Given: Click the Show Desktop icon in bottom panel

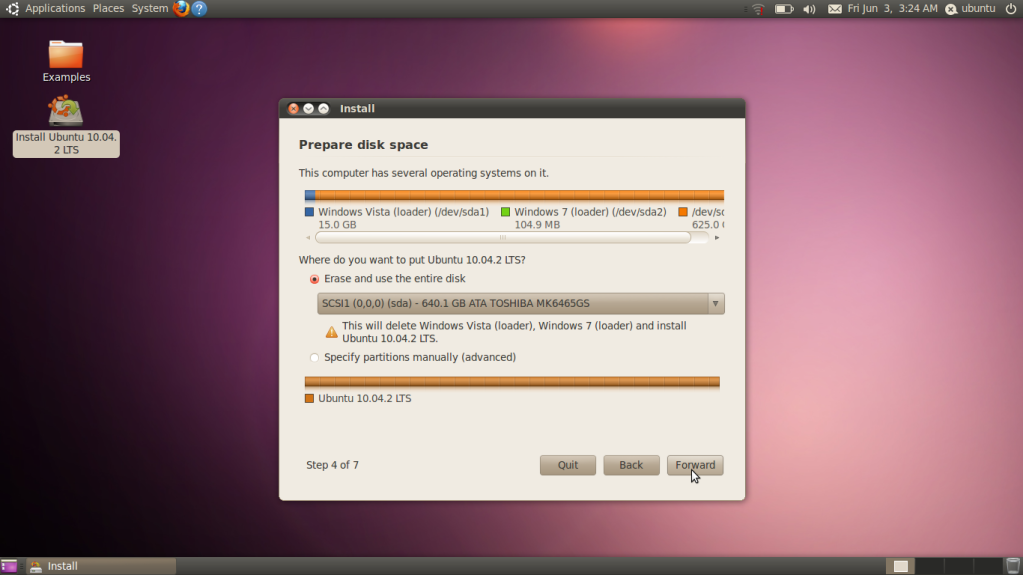Looking at the screenshot, I should pos(9,566).
